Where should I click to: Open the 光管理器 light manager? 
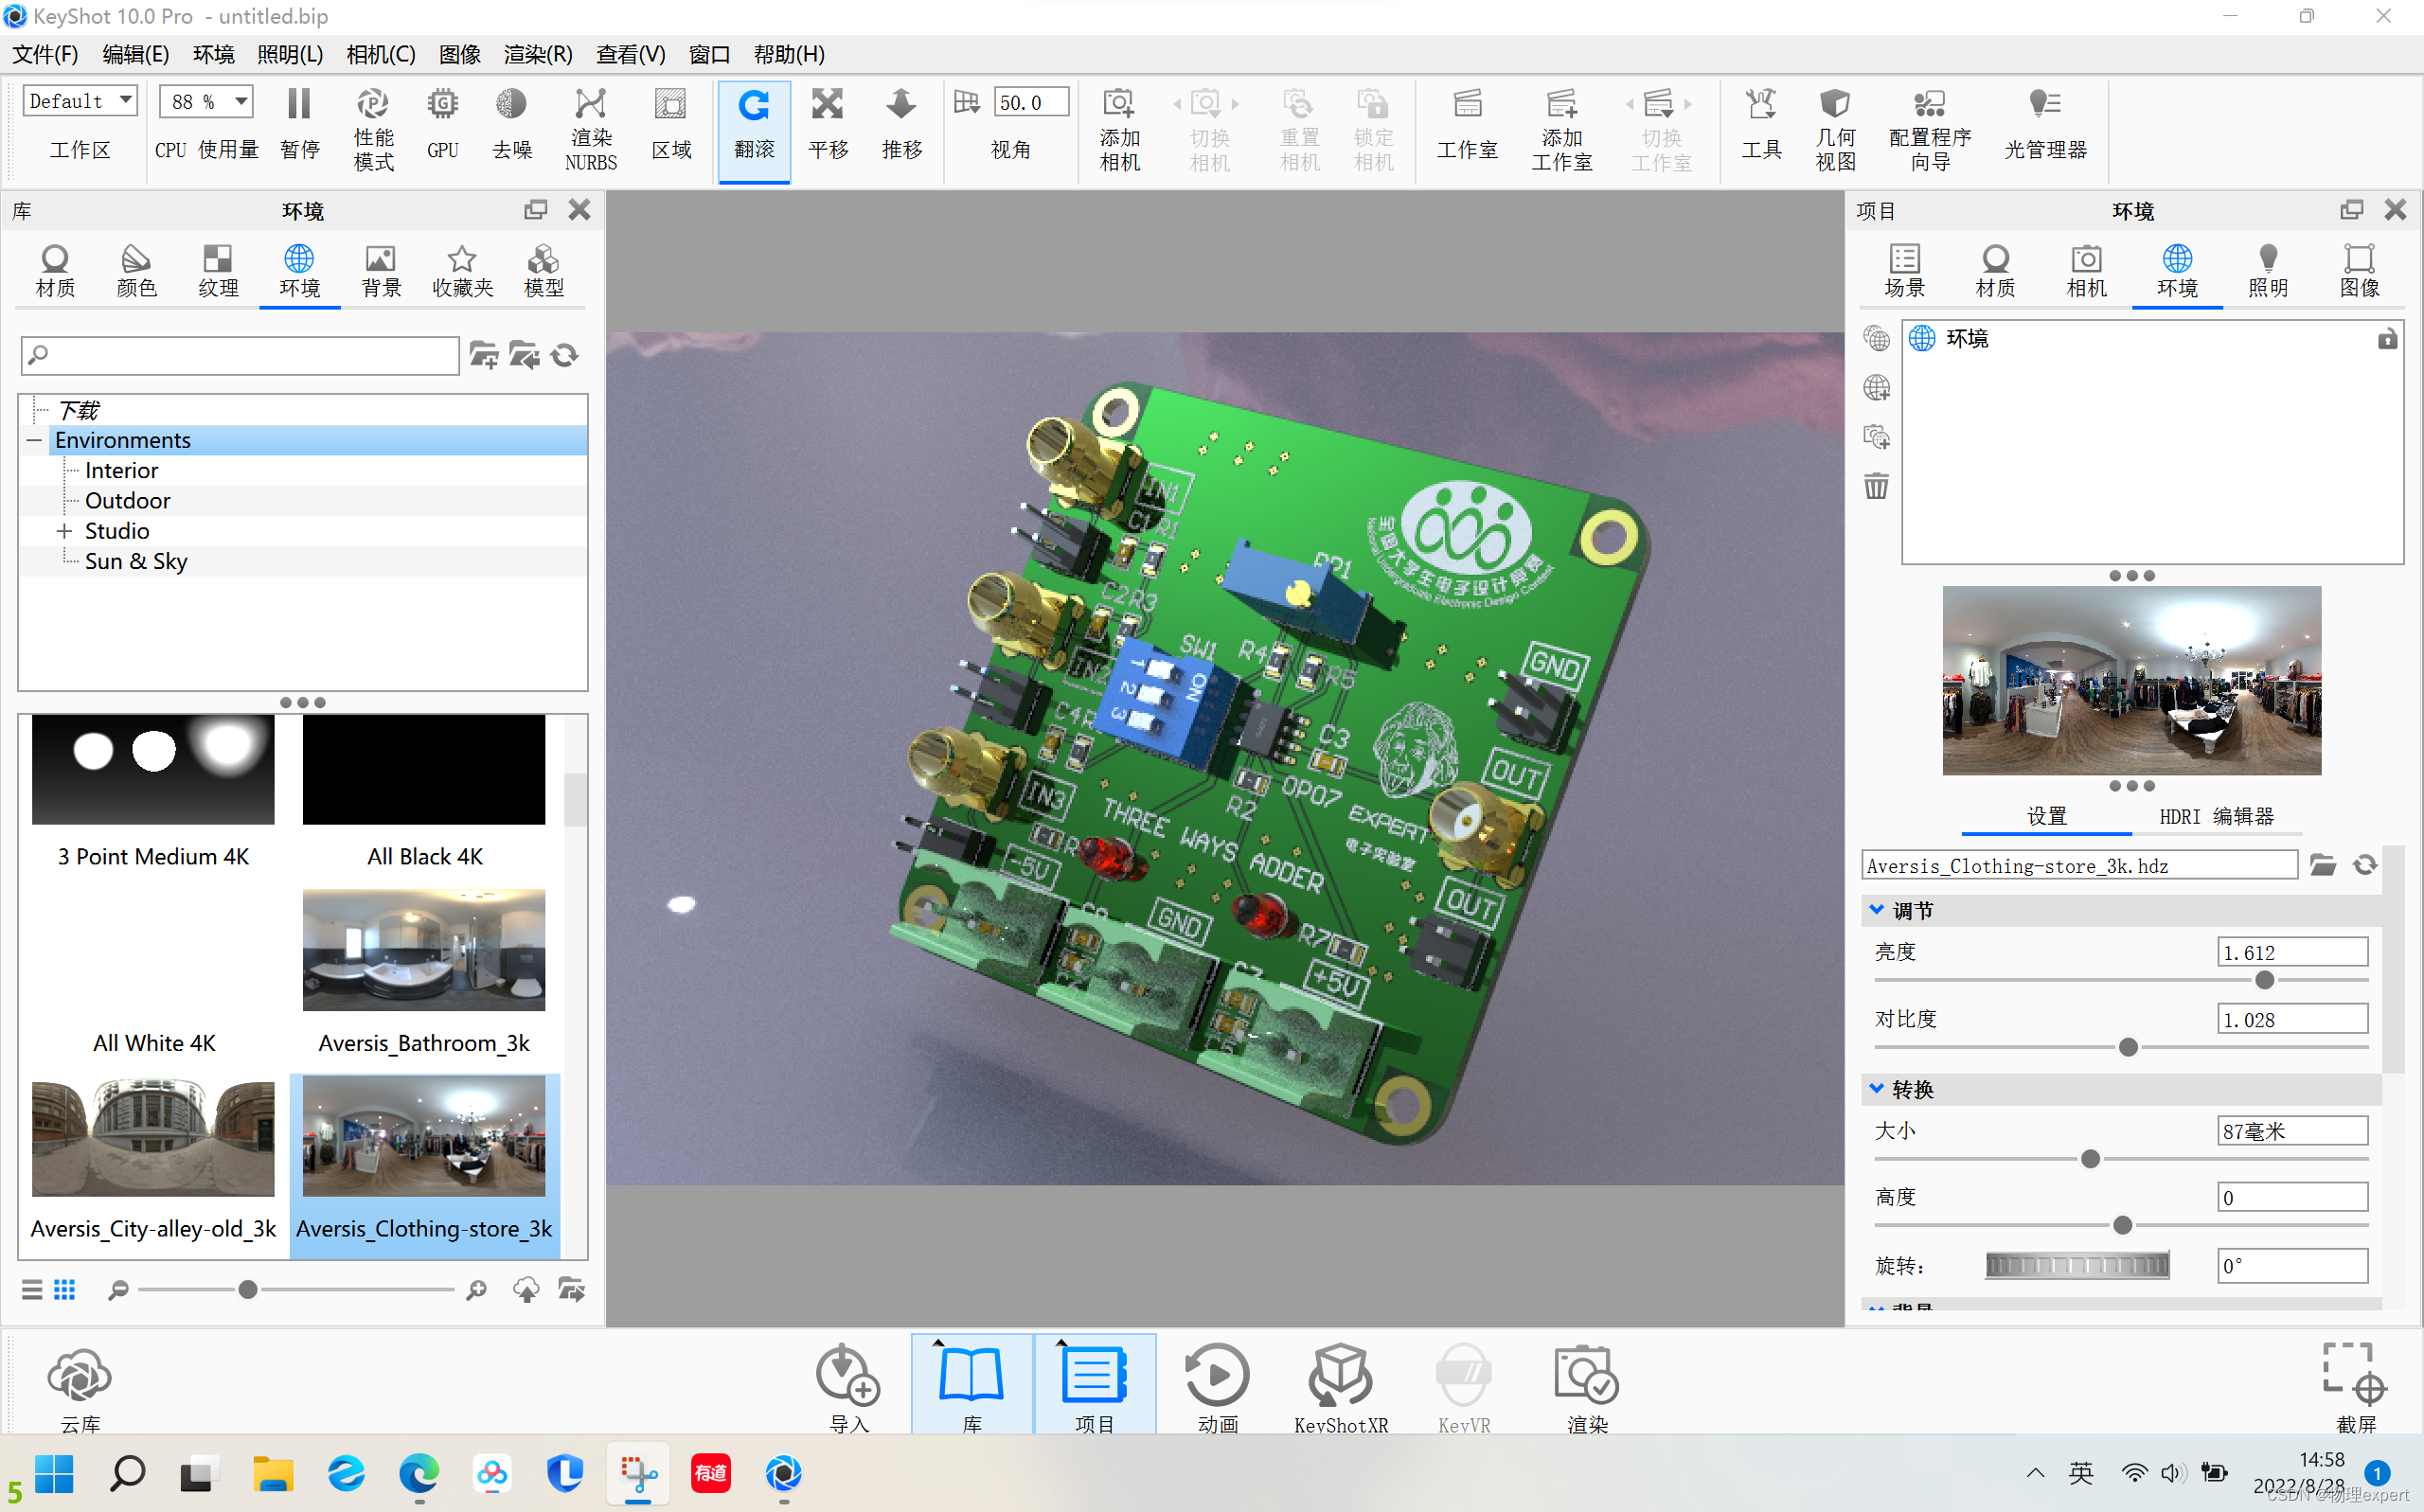tap(2045, 125)
